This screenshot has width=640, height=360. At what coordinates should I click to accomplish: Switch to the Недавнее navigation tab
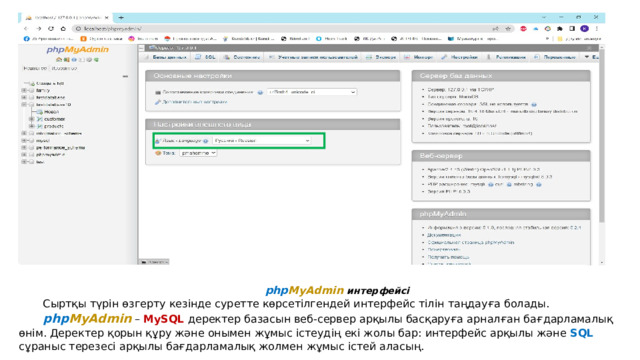35,68
